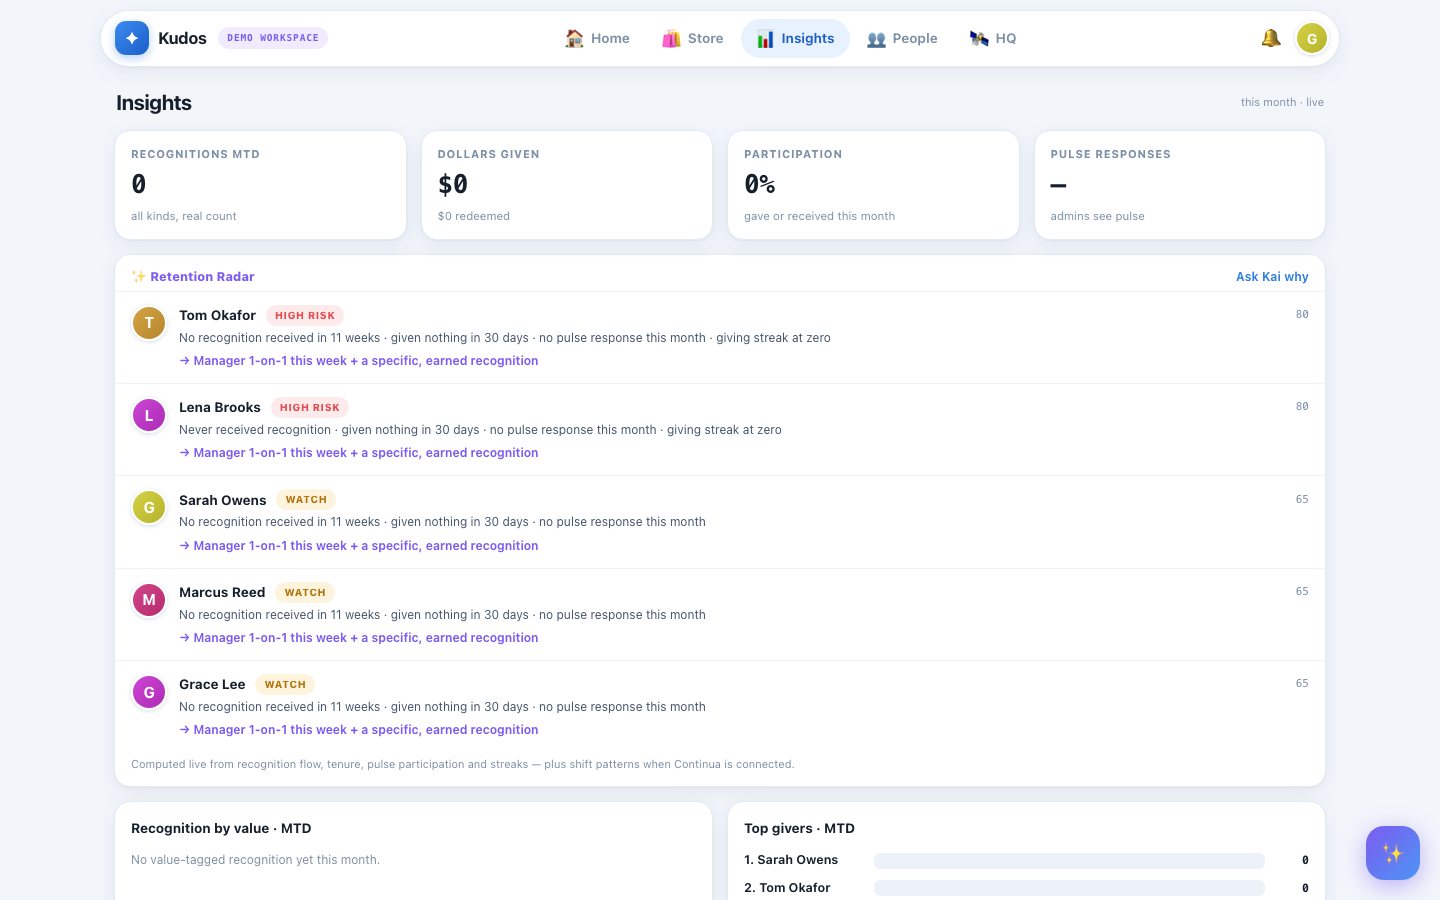Click the Retention Radar heading
The width and height of the screenshot is (1440, 900).
coord(202,276)
